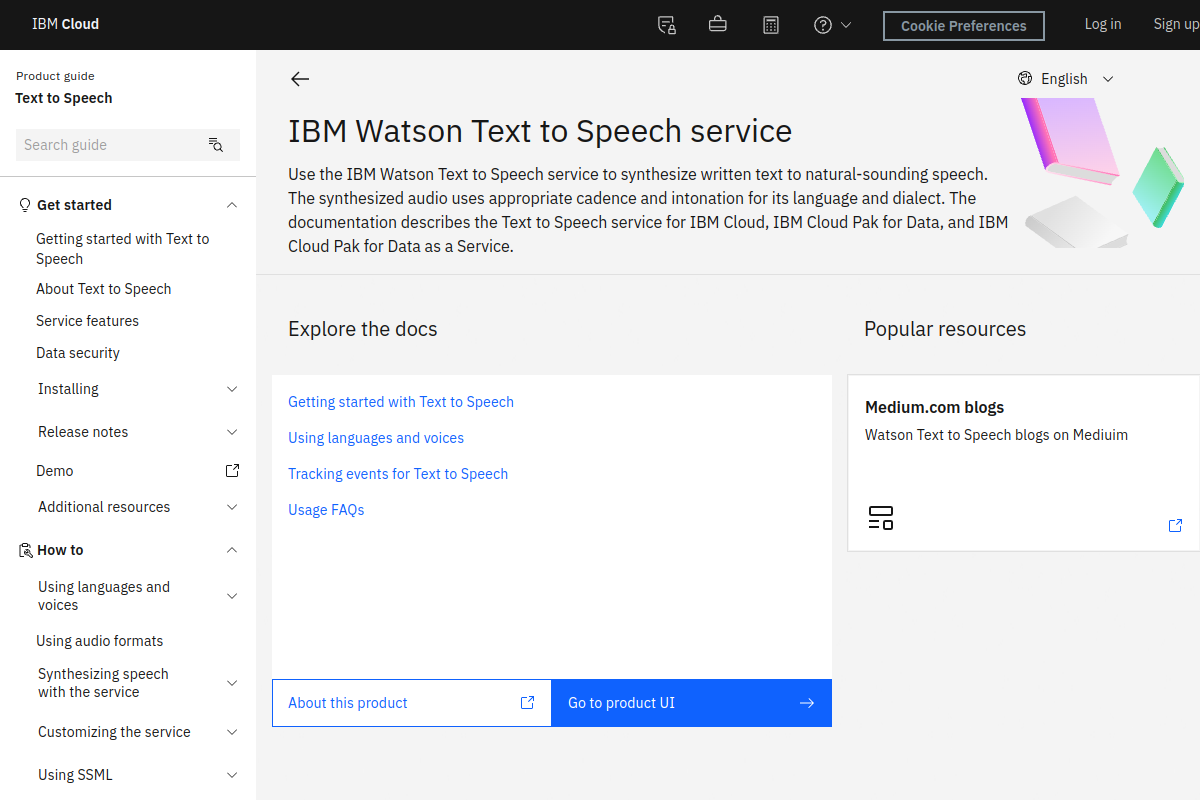
Task: Open the Medium.com blogs card
Action: click(1023, 463)
